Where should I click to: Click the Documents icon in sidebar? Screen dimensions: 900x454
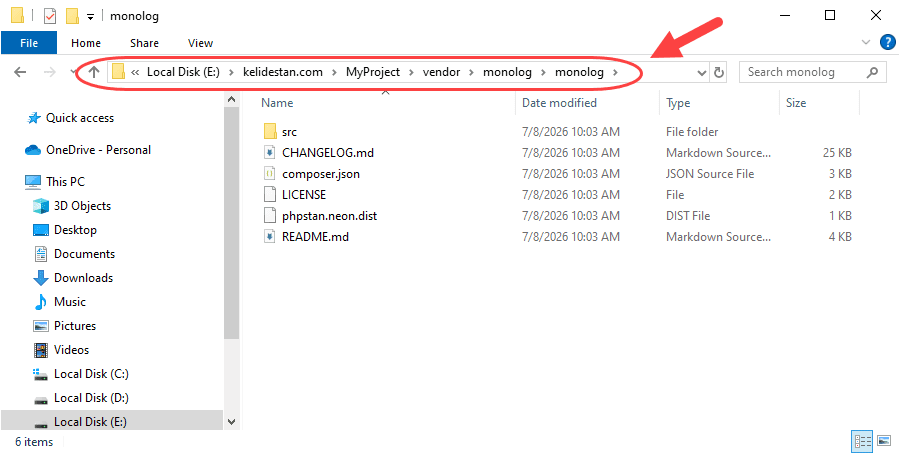point(41,254)
